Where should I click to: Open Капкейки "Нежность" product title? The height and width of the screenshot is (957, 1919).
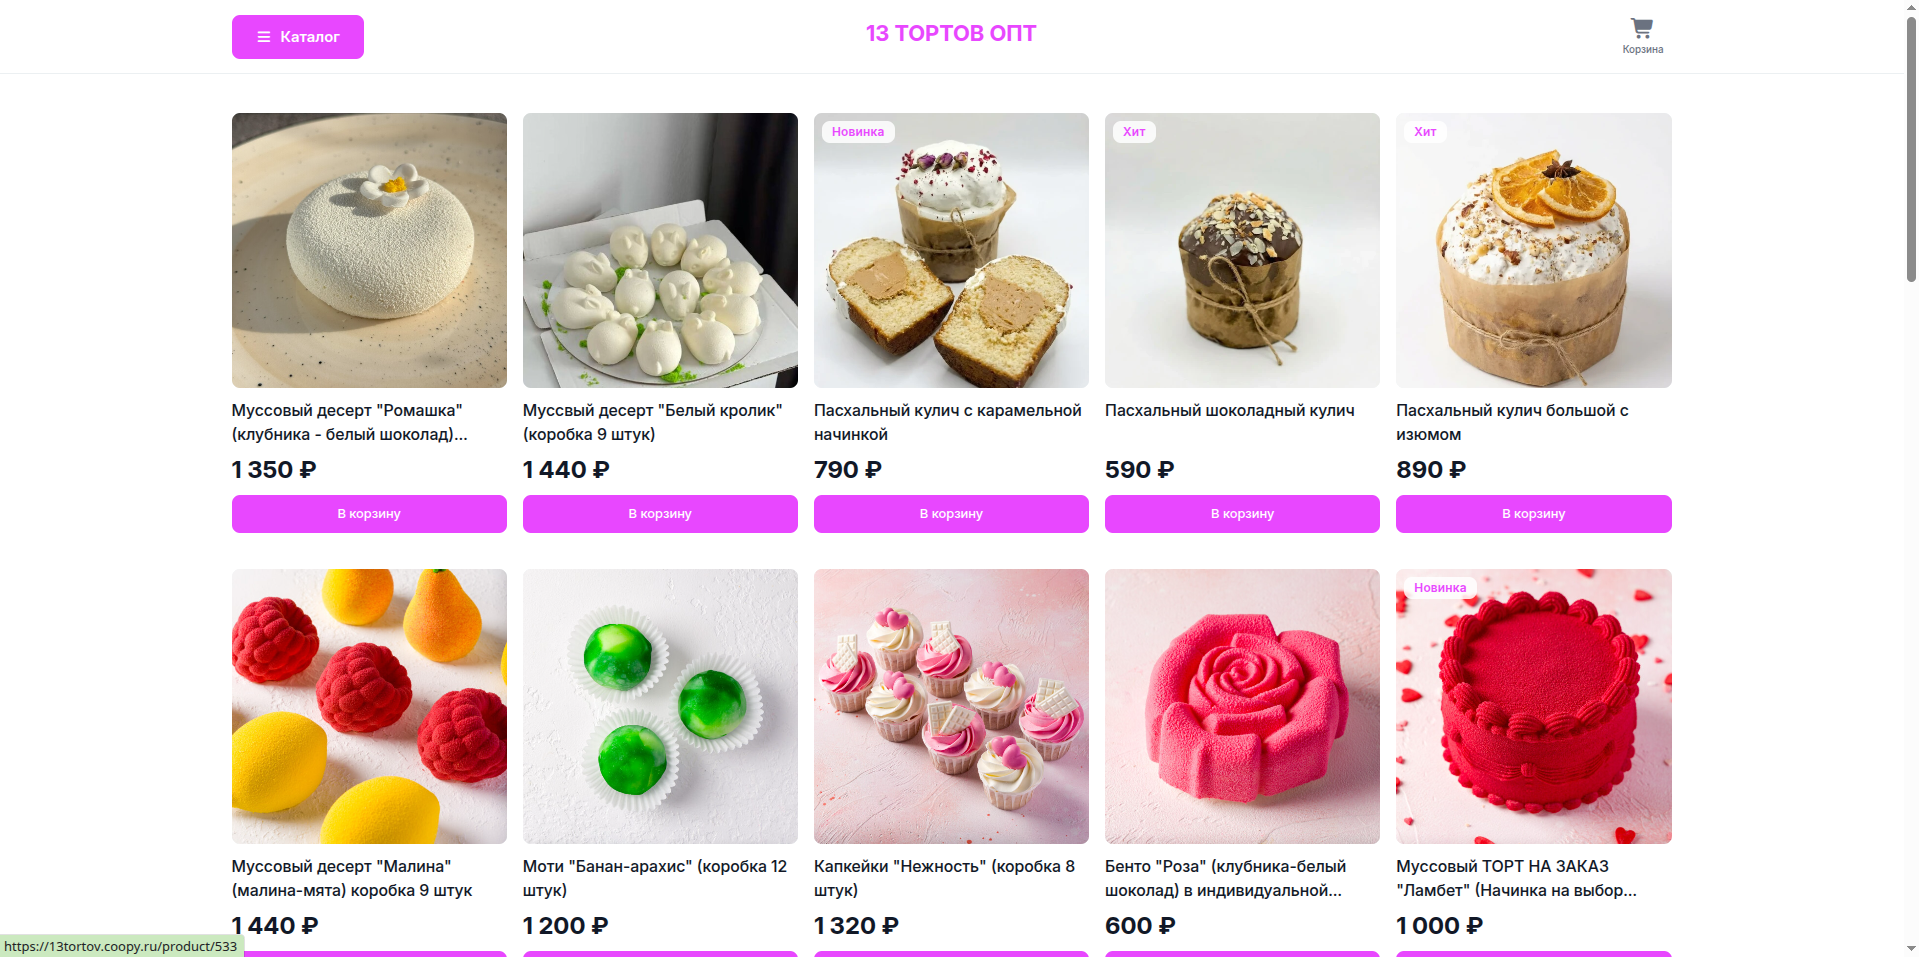pos(944,878)
